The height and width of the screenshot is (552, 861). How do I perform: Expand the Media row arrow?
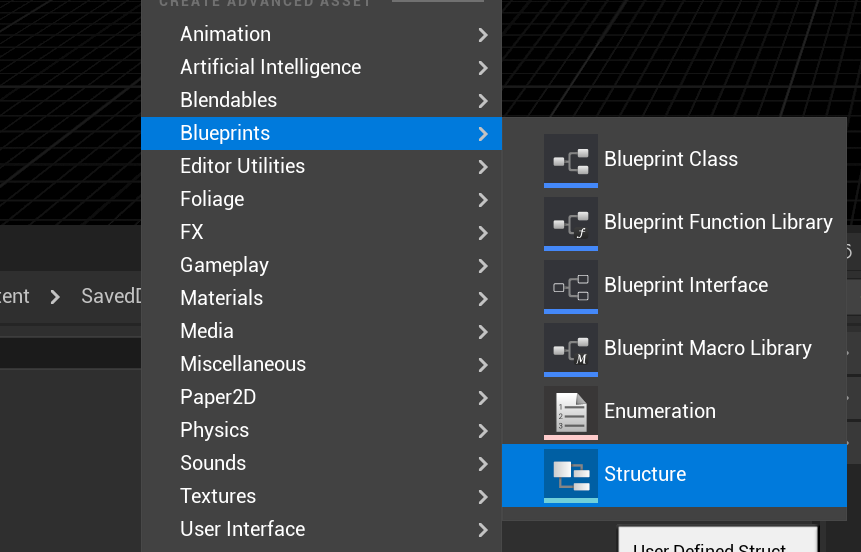coord(483,332)
